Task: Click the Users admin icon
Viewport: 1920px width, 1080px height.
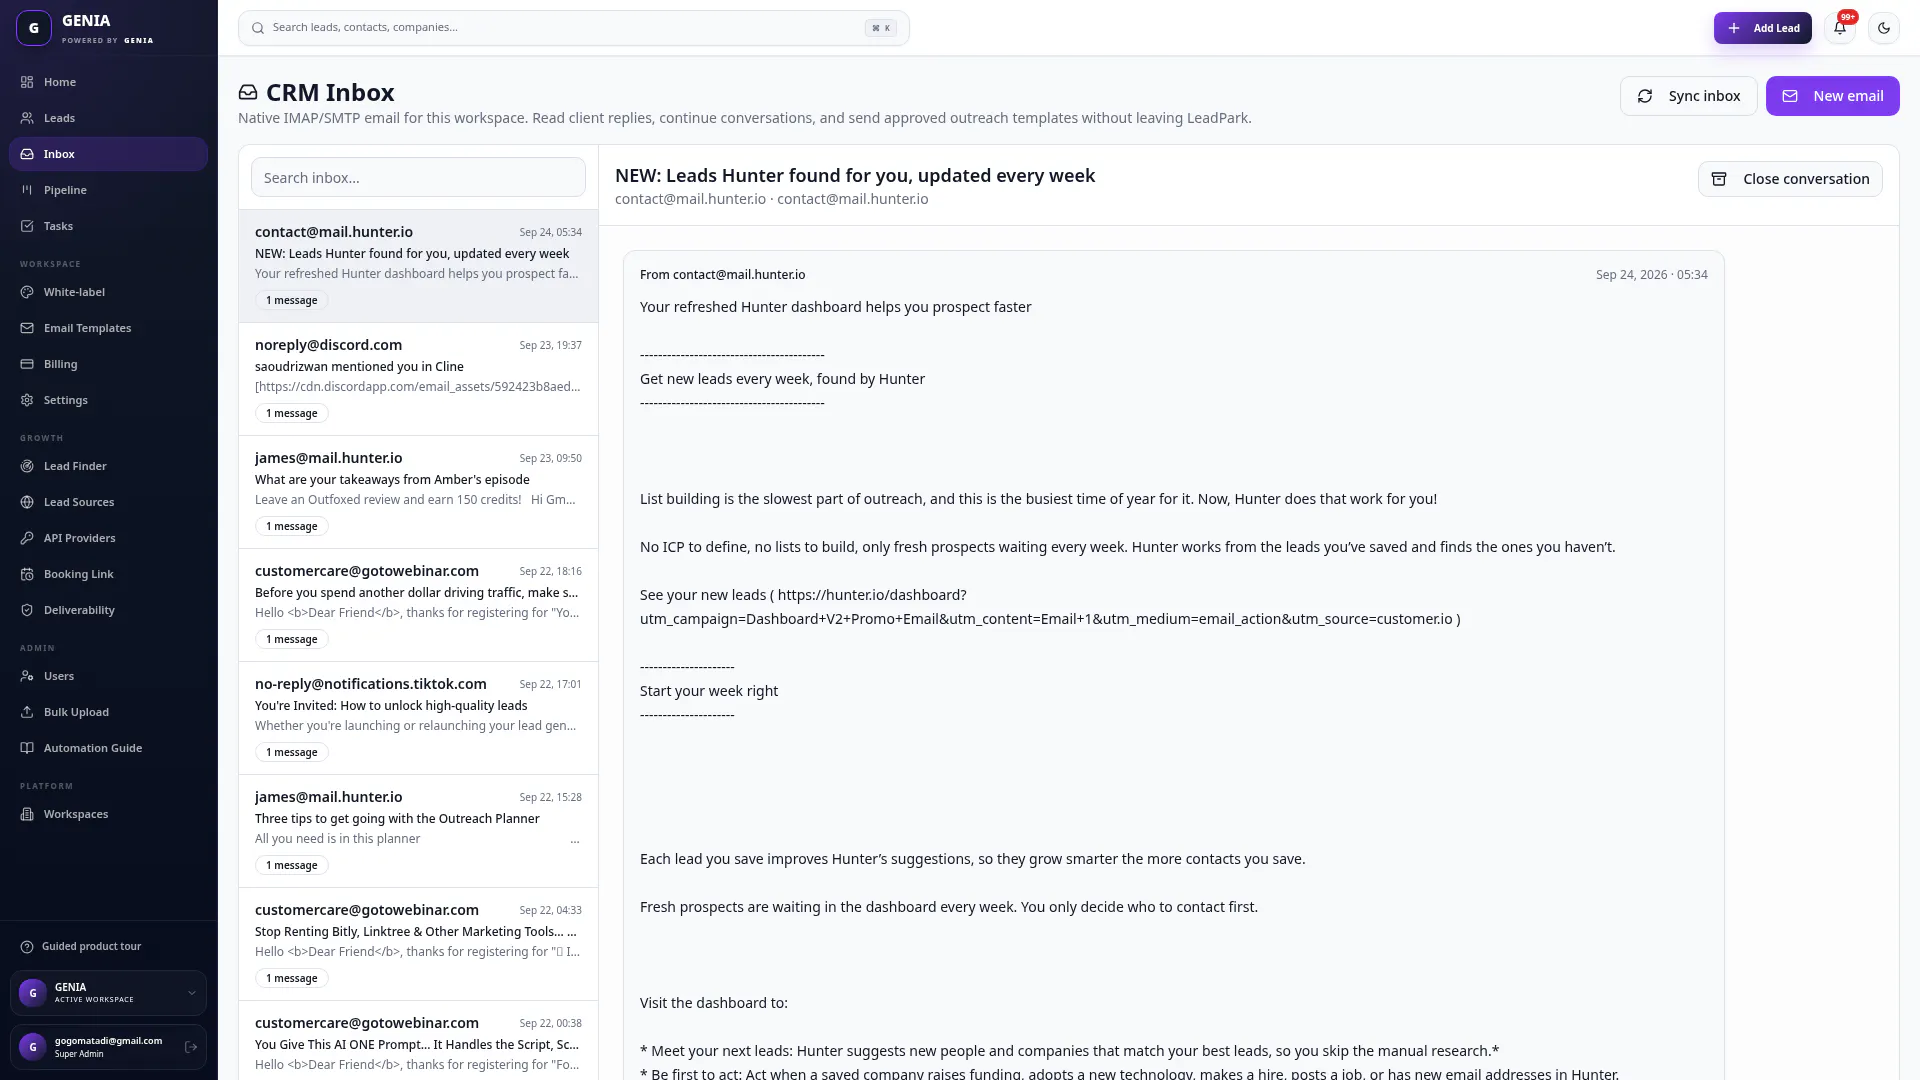Action: coord(27,676)
